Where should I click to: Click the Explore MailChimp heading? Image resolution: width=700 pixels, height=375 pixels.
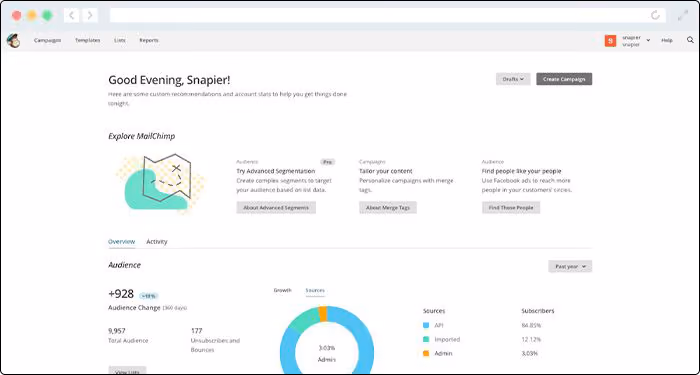[x=142, y=136]
